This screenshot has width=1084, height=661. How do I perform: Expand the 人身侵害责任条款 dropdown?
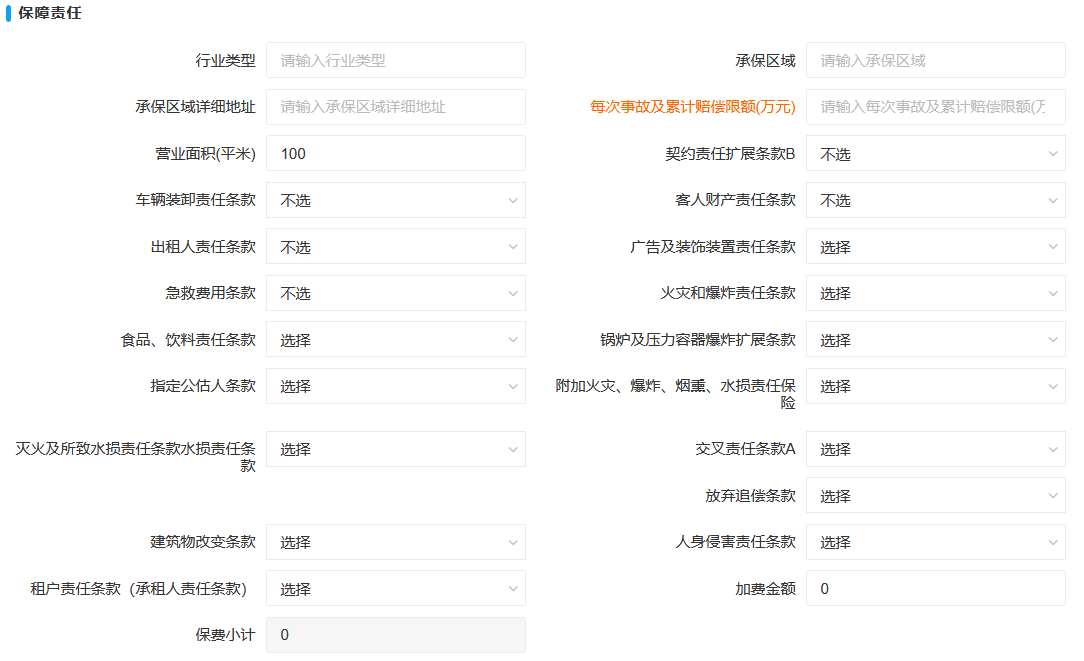[935, 542]
